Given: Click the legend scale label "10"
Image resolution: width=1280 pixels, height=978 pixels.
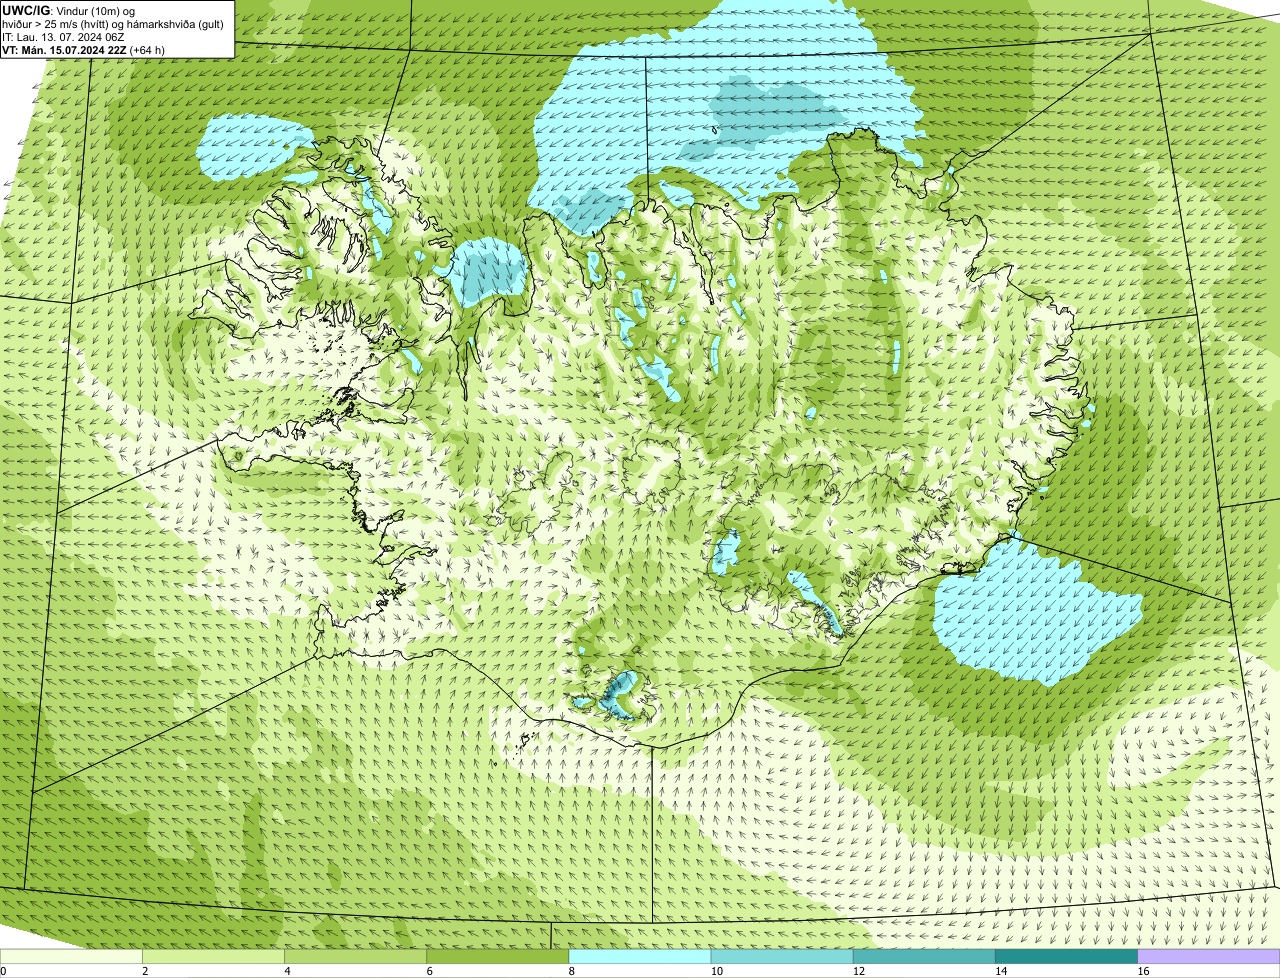Looking at the screenshot, I should click(716, 971).
